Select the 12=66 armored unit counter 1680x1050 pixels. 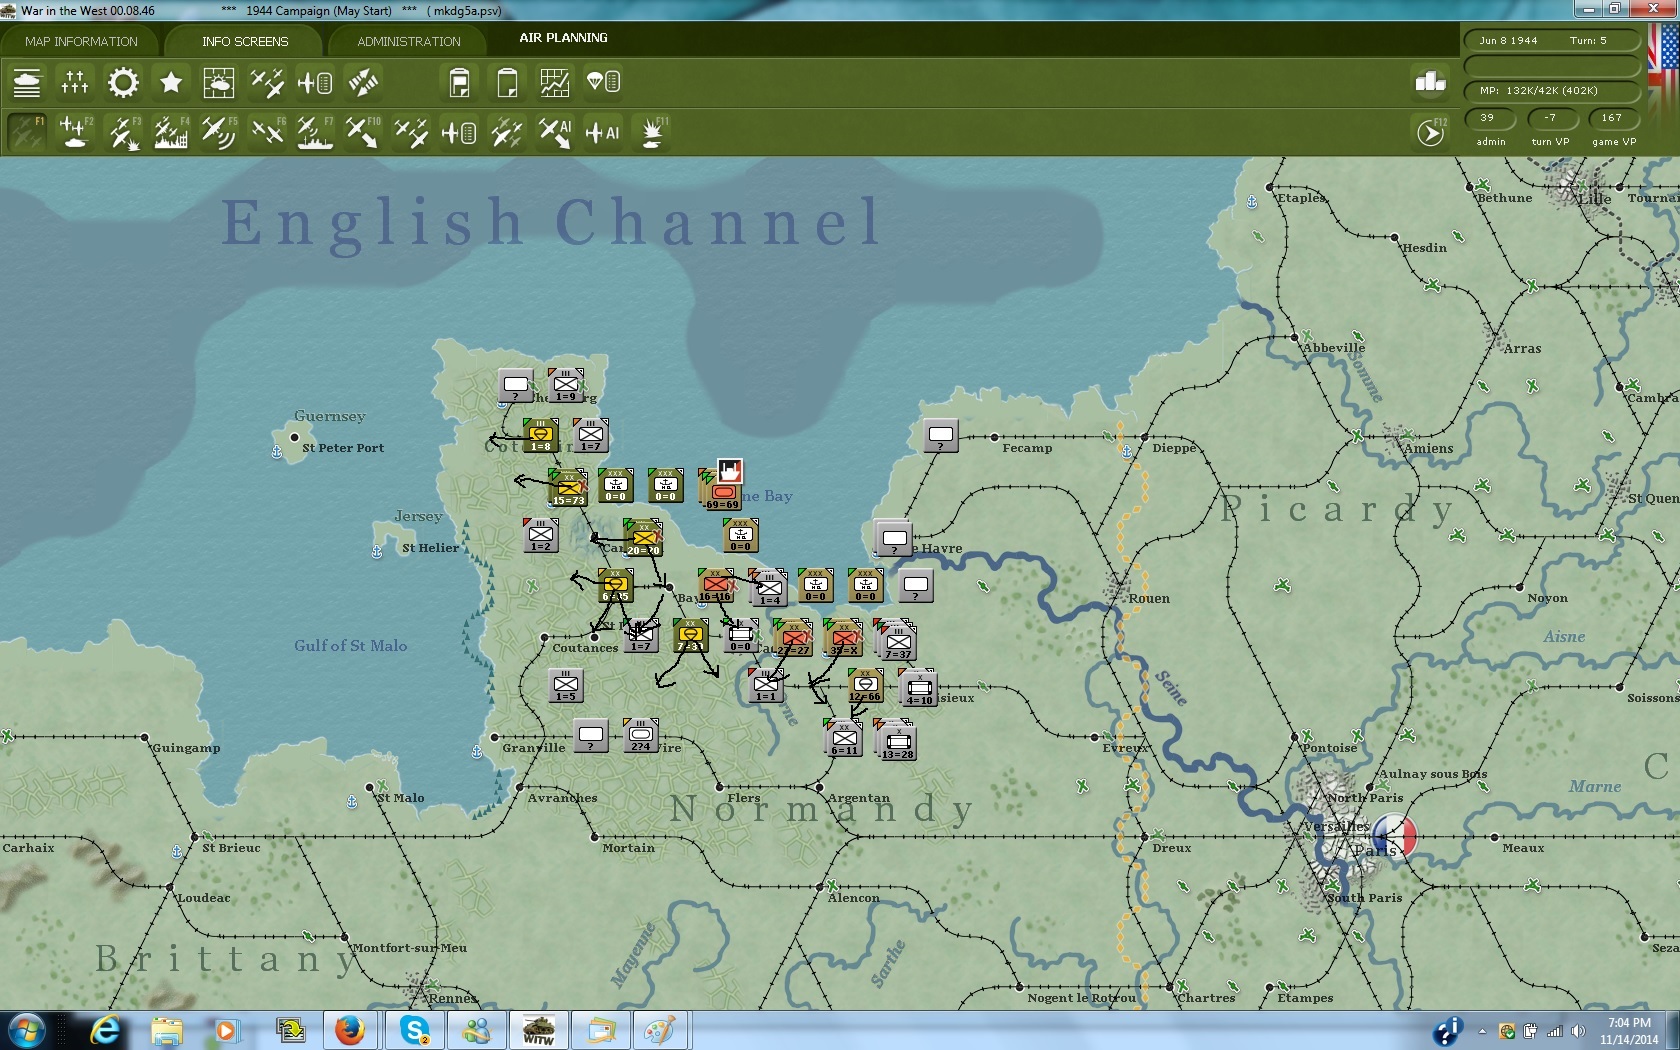[x=865, y=686]
